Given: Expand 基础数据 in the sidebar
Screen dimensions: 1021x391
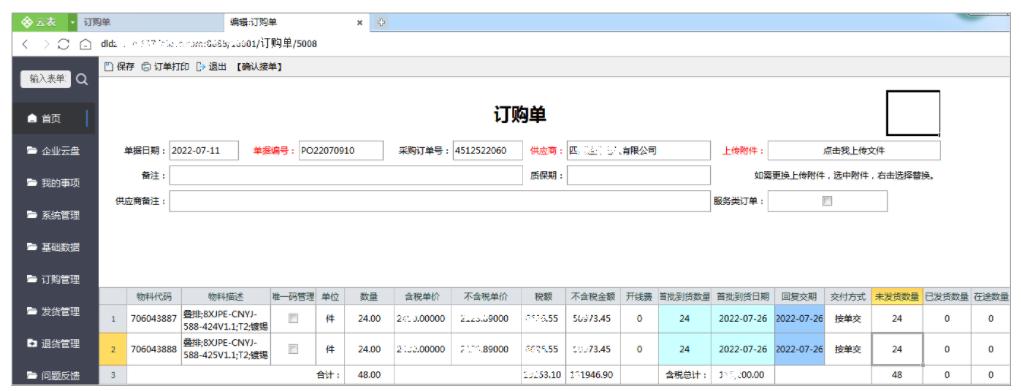Looking at the screenshot, I should click(53, 248).
